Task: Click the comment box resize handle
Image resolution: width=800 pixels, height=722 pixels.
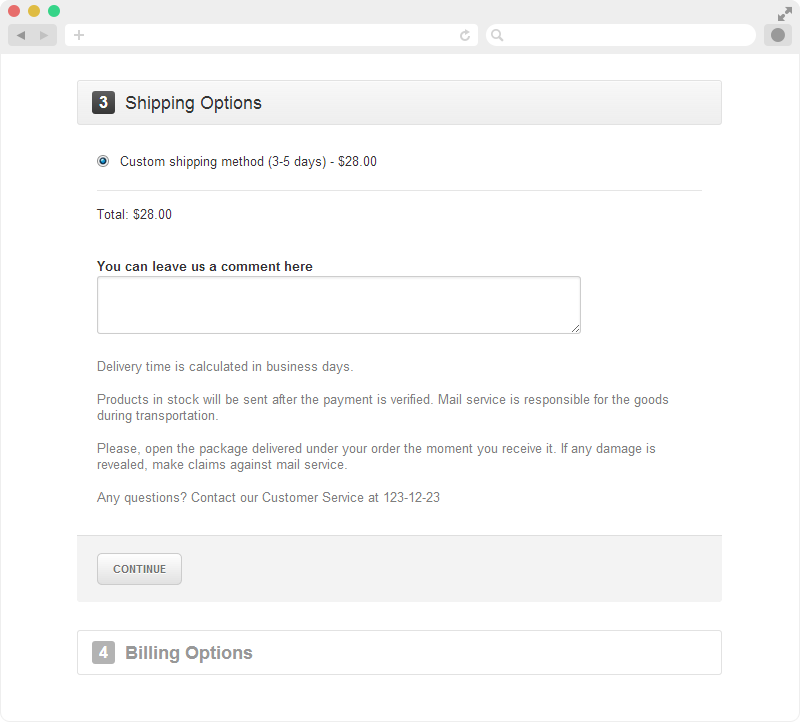Action: (576, 329)
